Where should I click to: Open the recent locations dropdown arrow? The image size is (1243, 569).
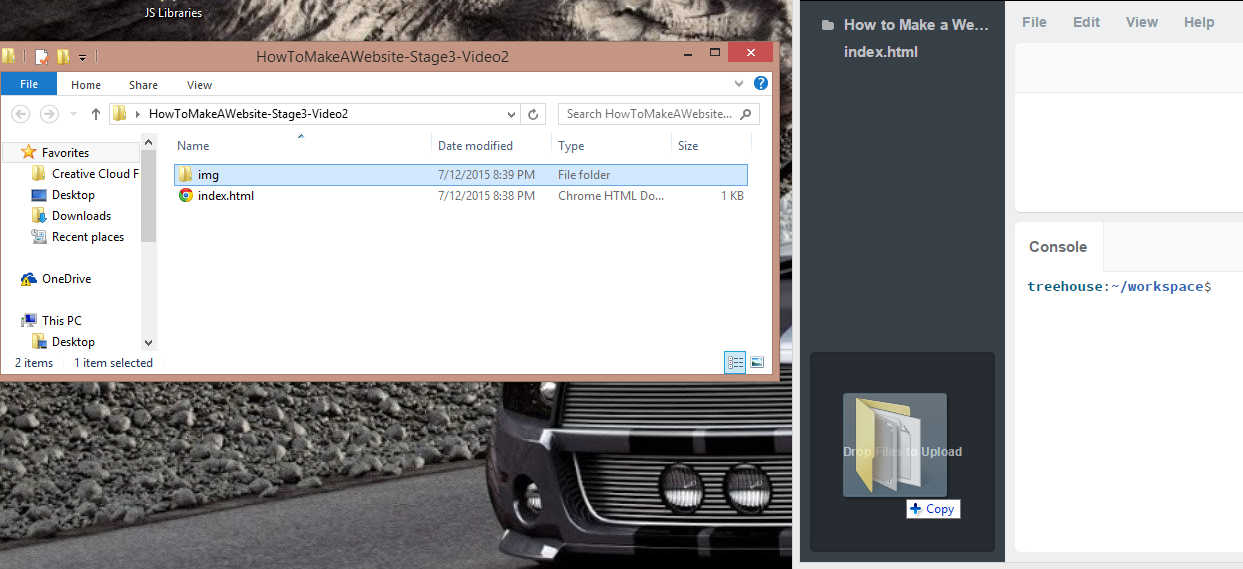pyautogui.click(x=73, y=114)
